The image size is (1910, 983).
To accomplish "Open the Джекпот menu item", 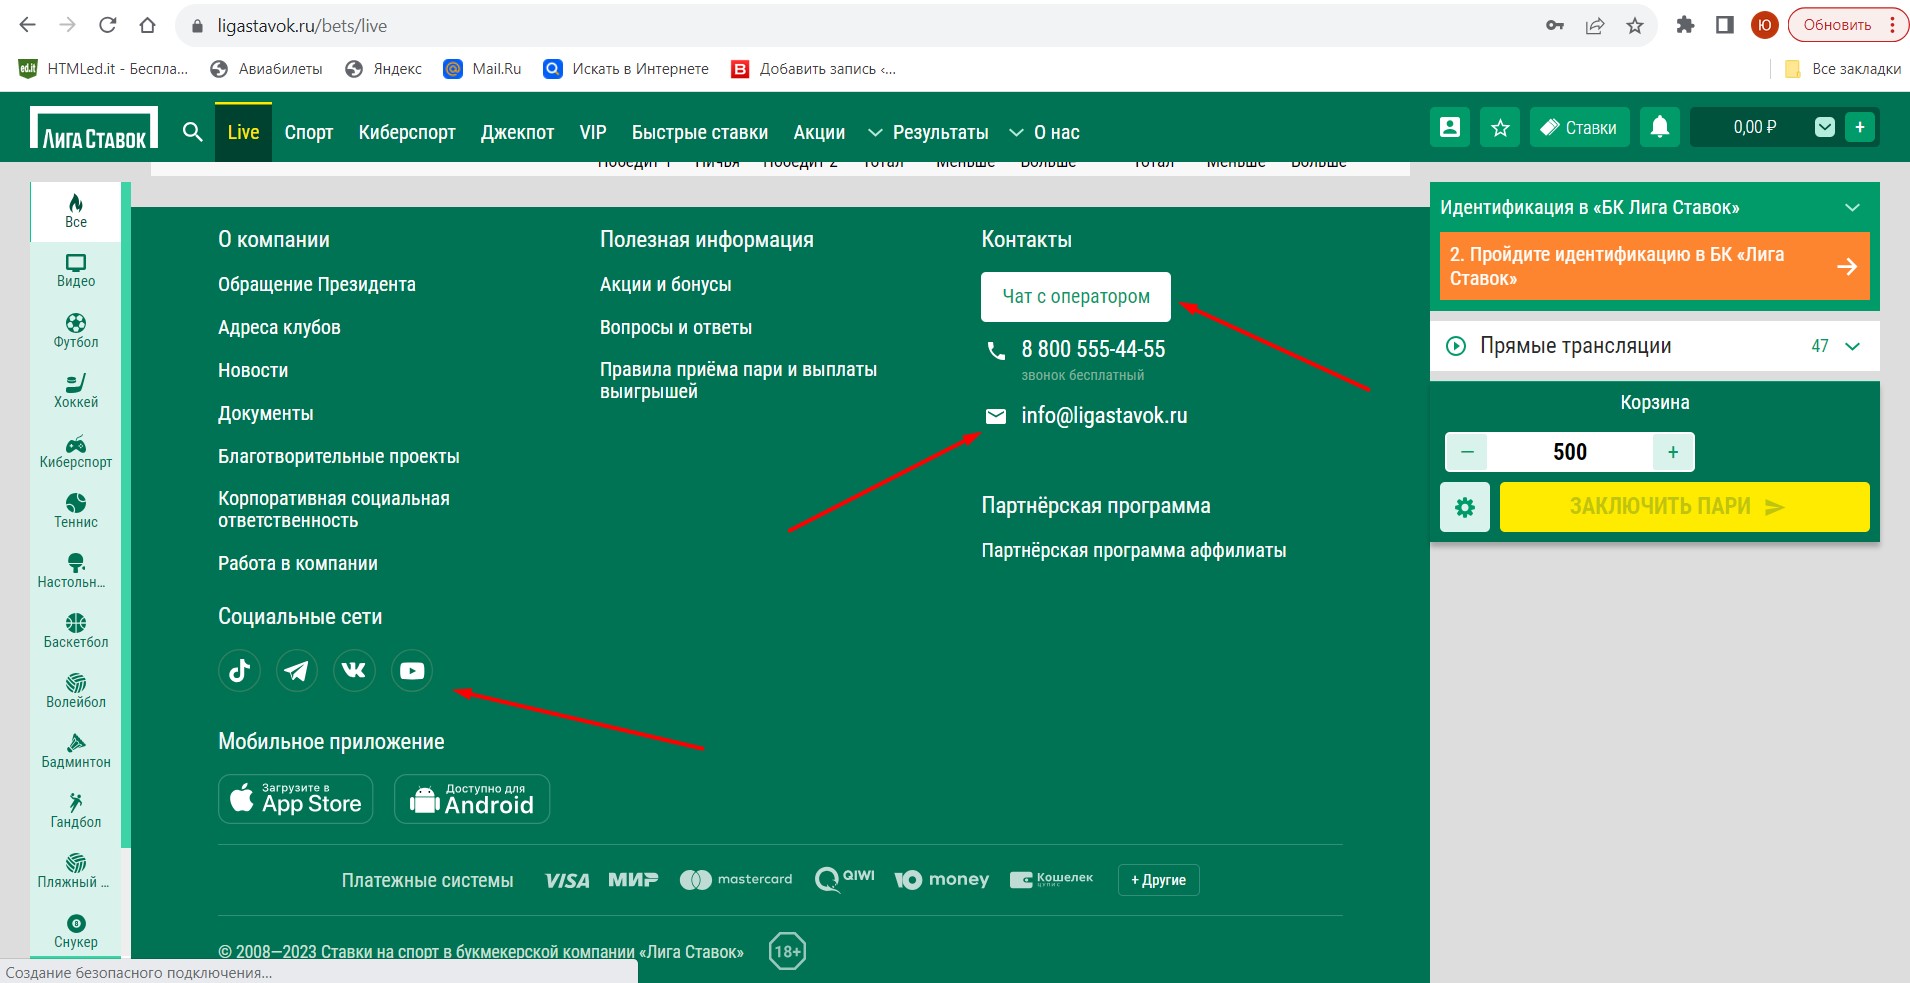I will tap(517, 132).
